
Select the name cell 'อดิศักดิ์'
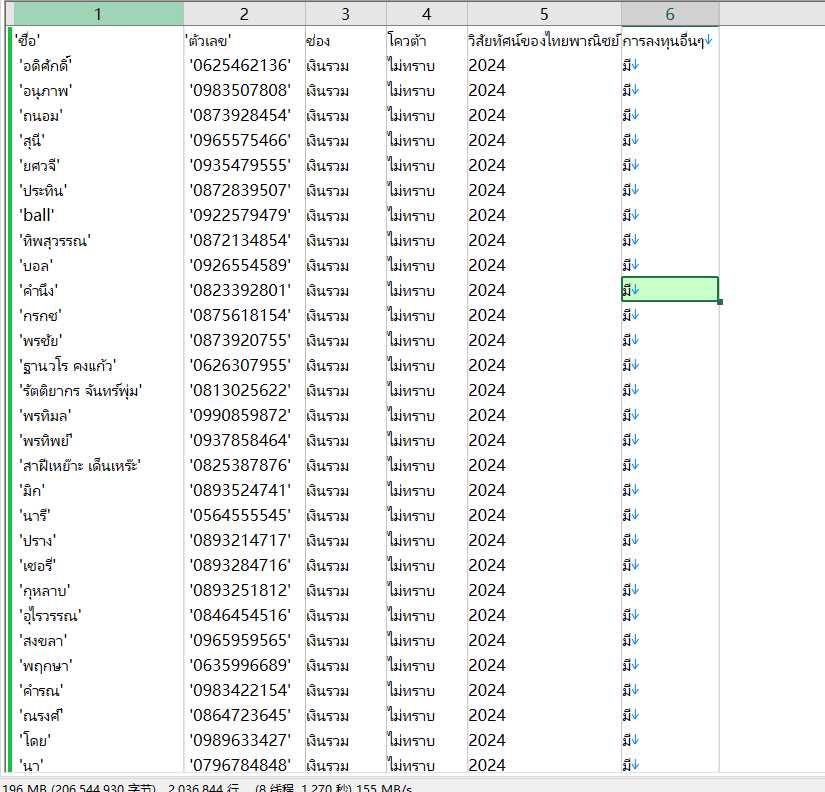(x=98, y=66)
